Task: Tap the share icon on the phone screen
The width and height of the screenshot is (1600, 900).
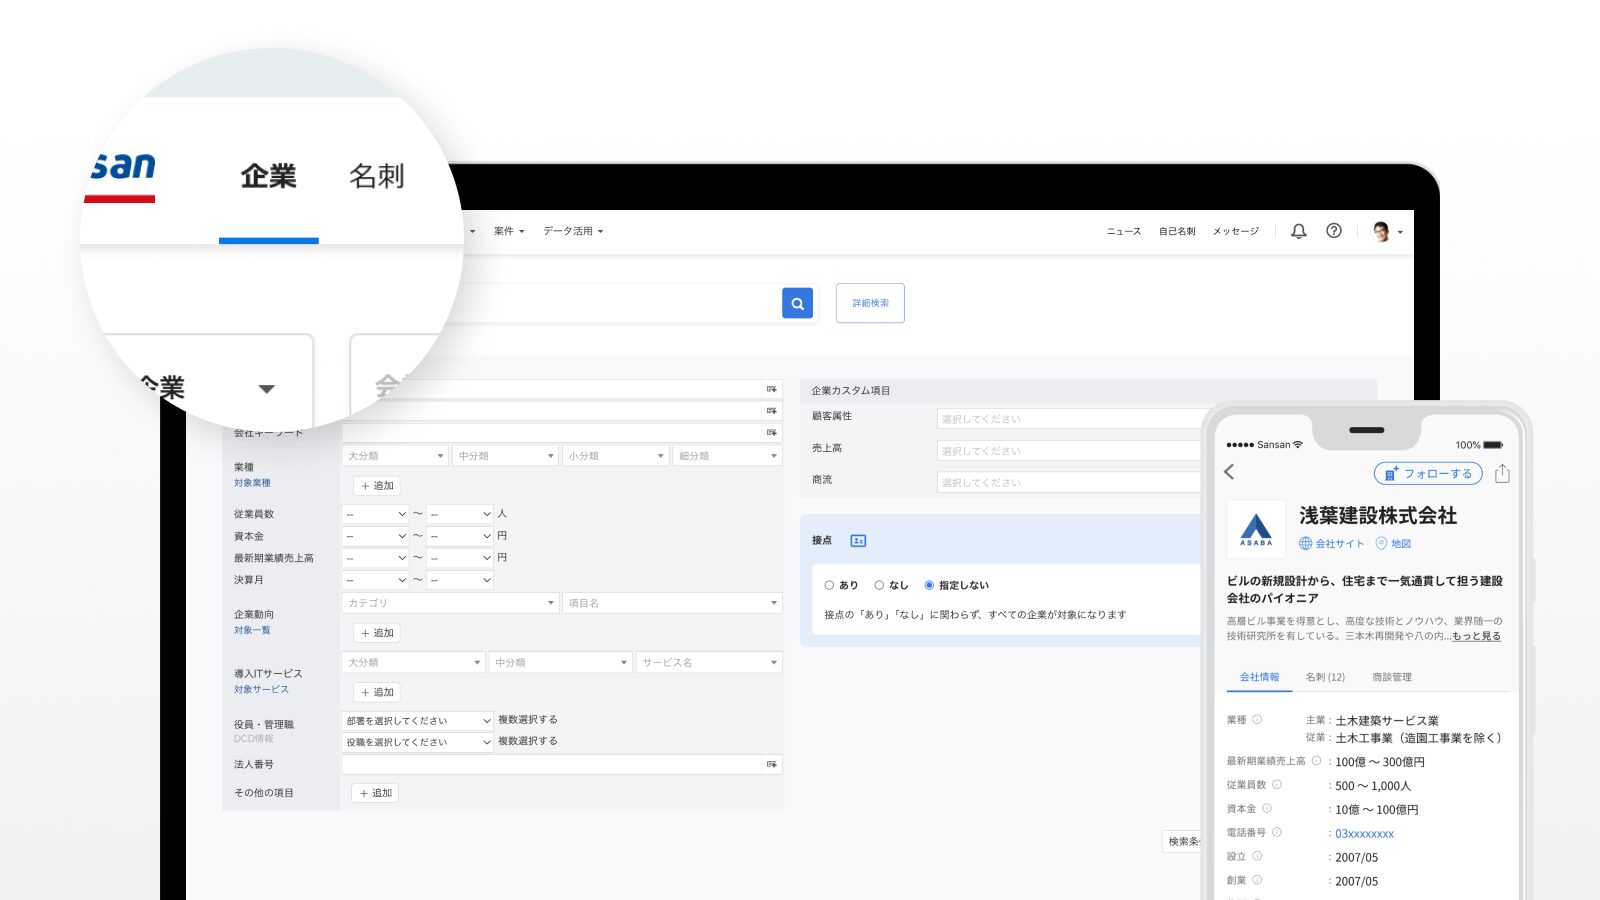Action: pyautogui.click(x=1502, y=473)
